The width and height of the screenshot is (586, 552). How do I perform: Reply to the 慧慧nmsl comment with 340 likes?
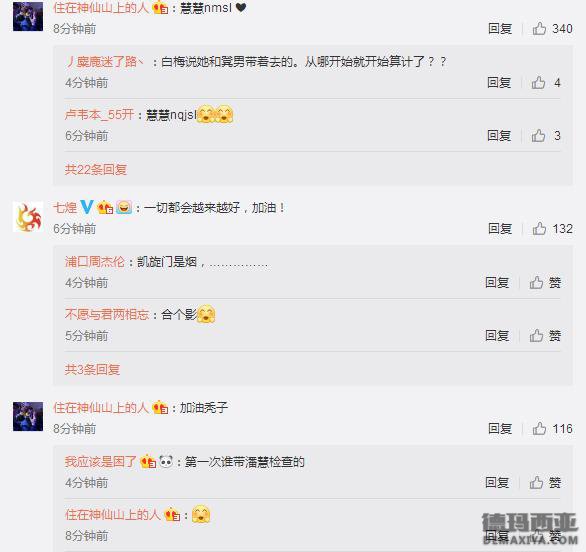(x=500, y=29)
